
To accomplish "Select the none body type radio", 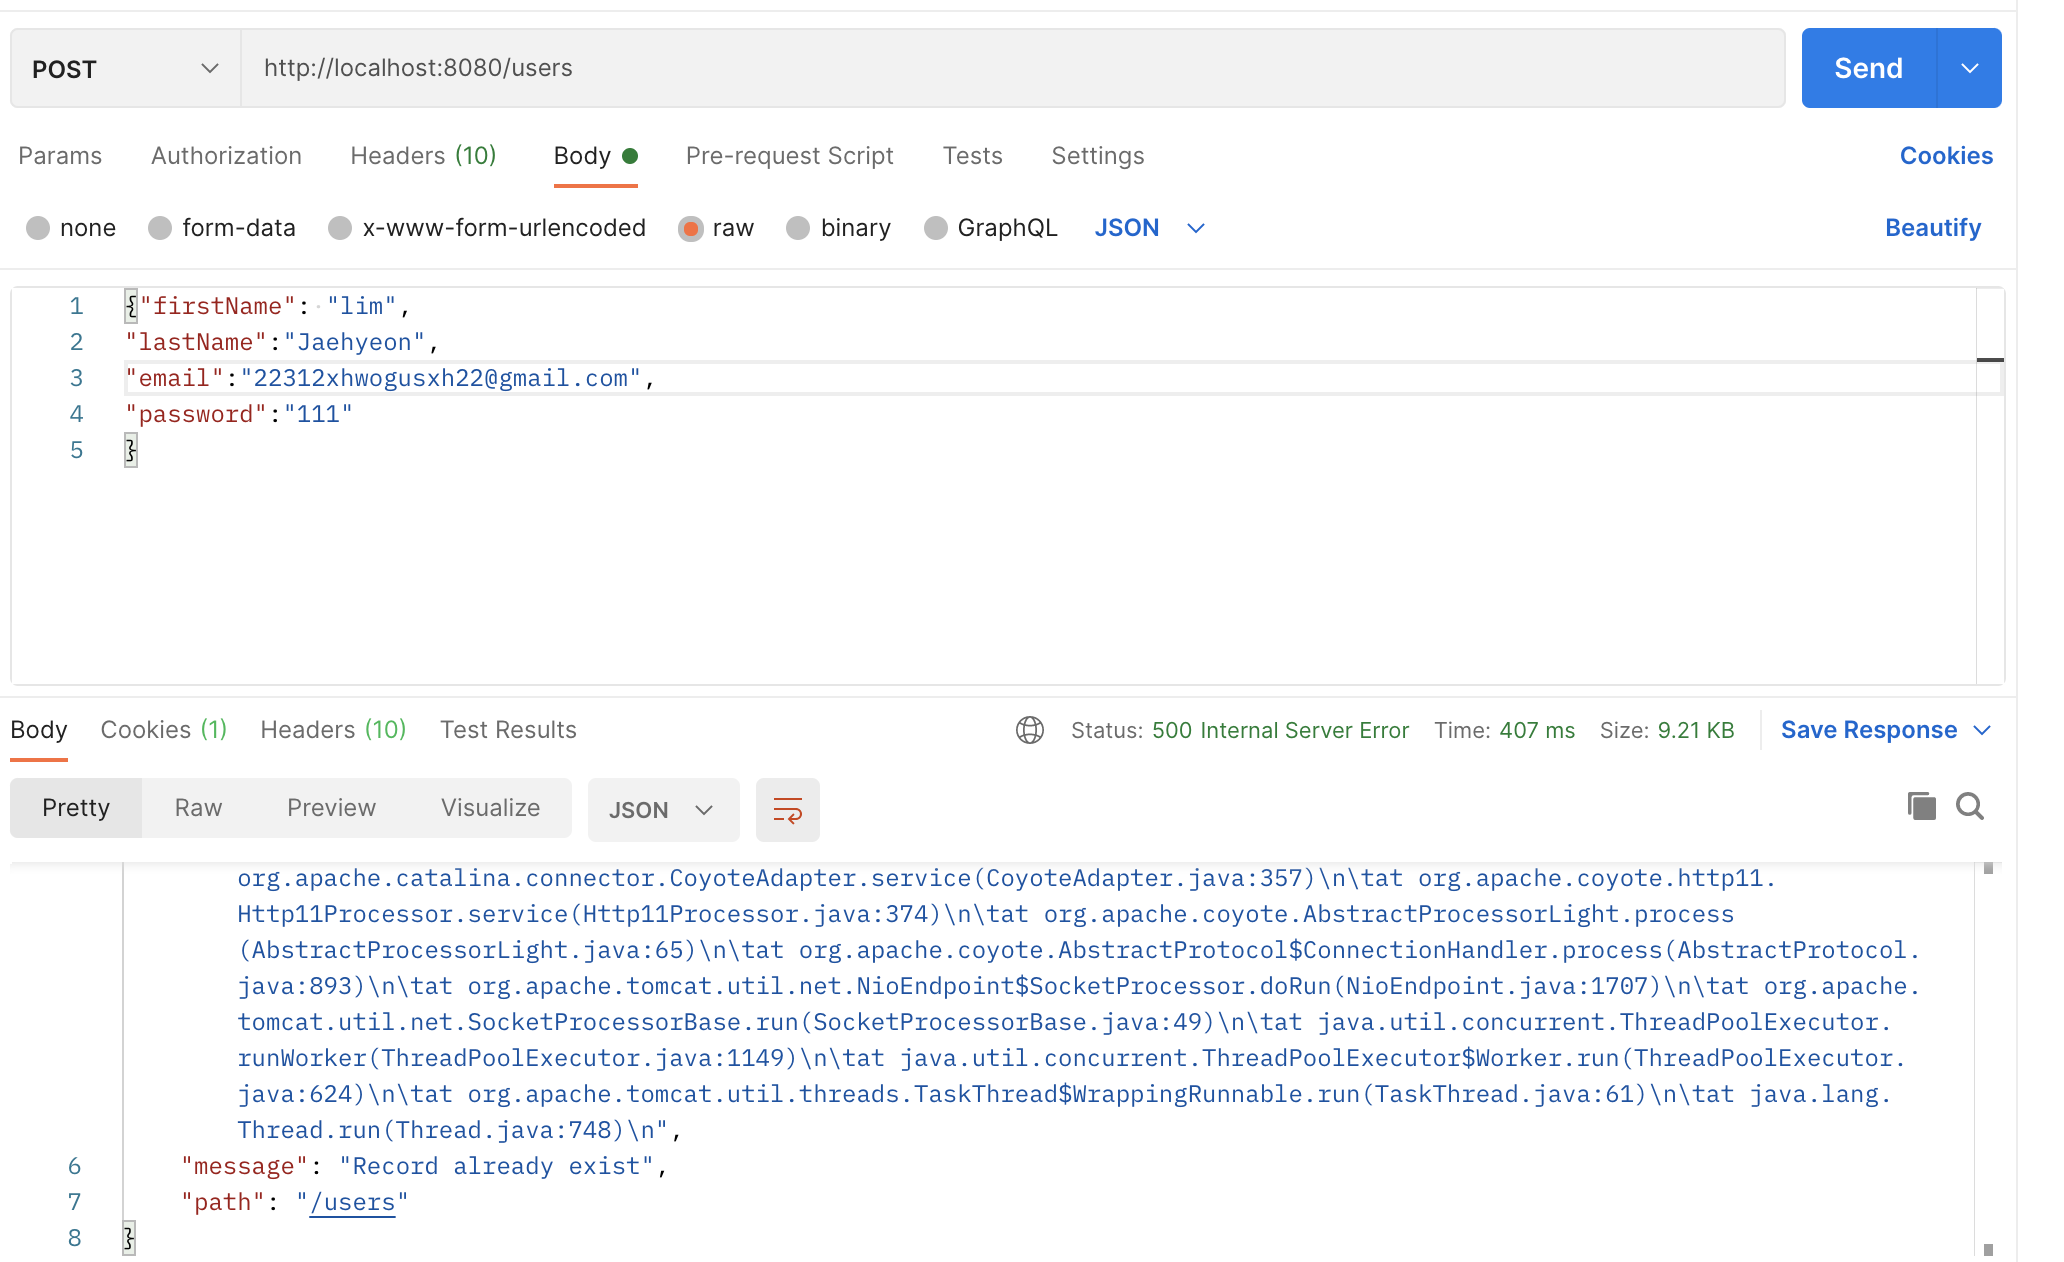I will [x=38, y=228].
